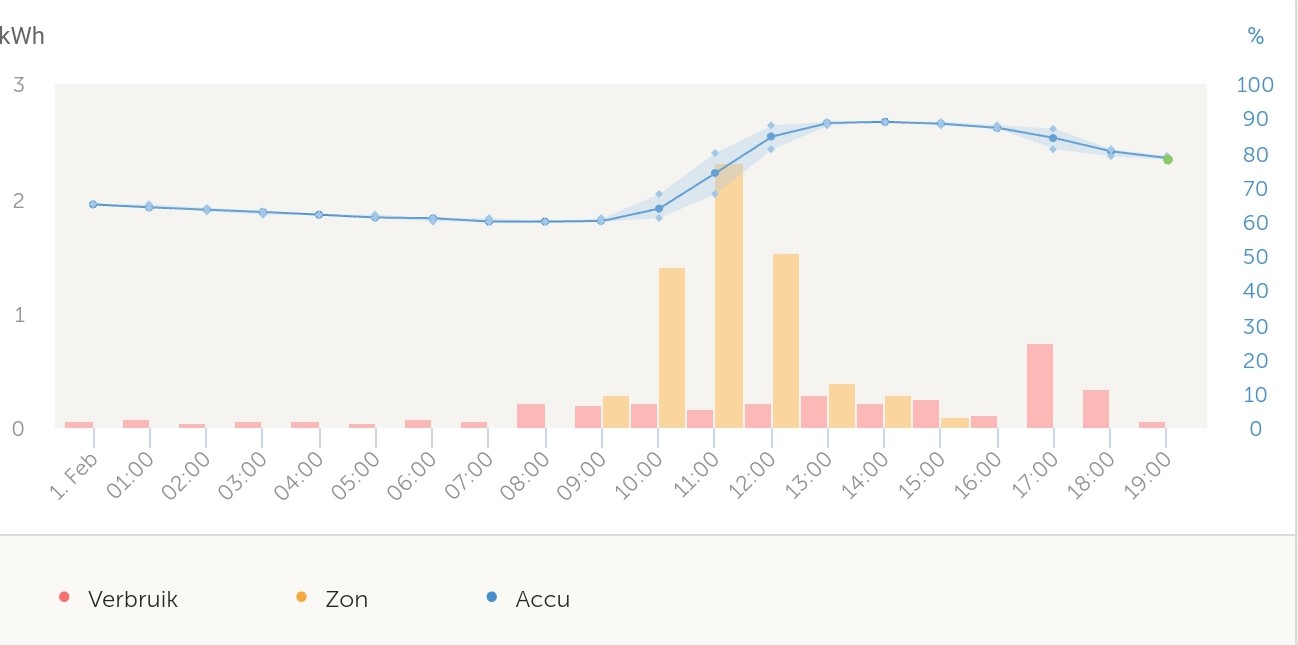
Task: Click the red Verbruik legend dot
Action: click(65, 598)
